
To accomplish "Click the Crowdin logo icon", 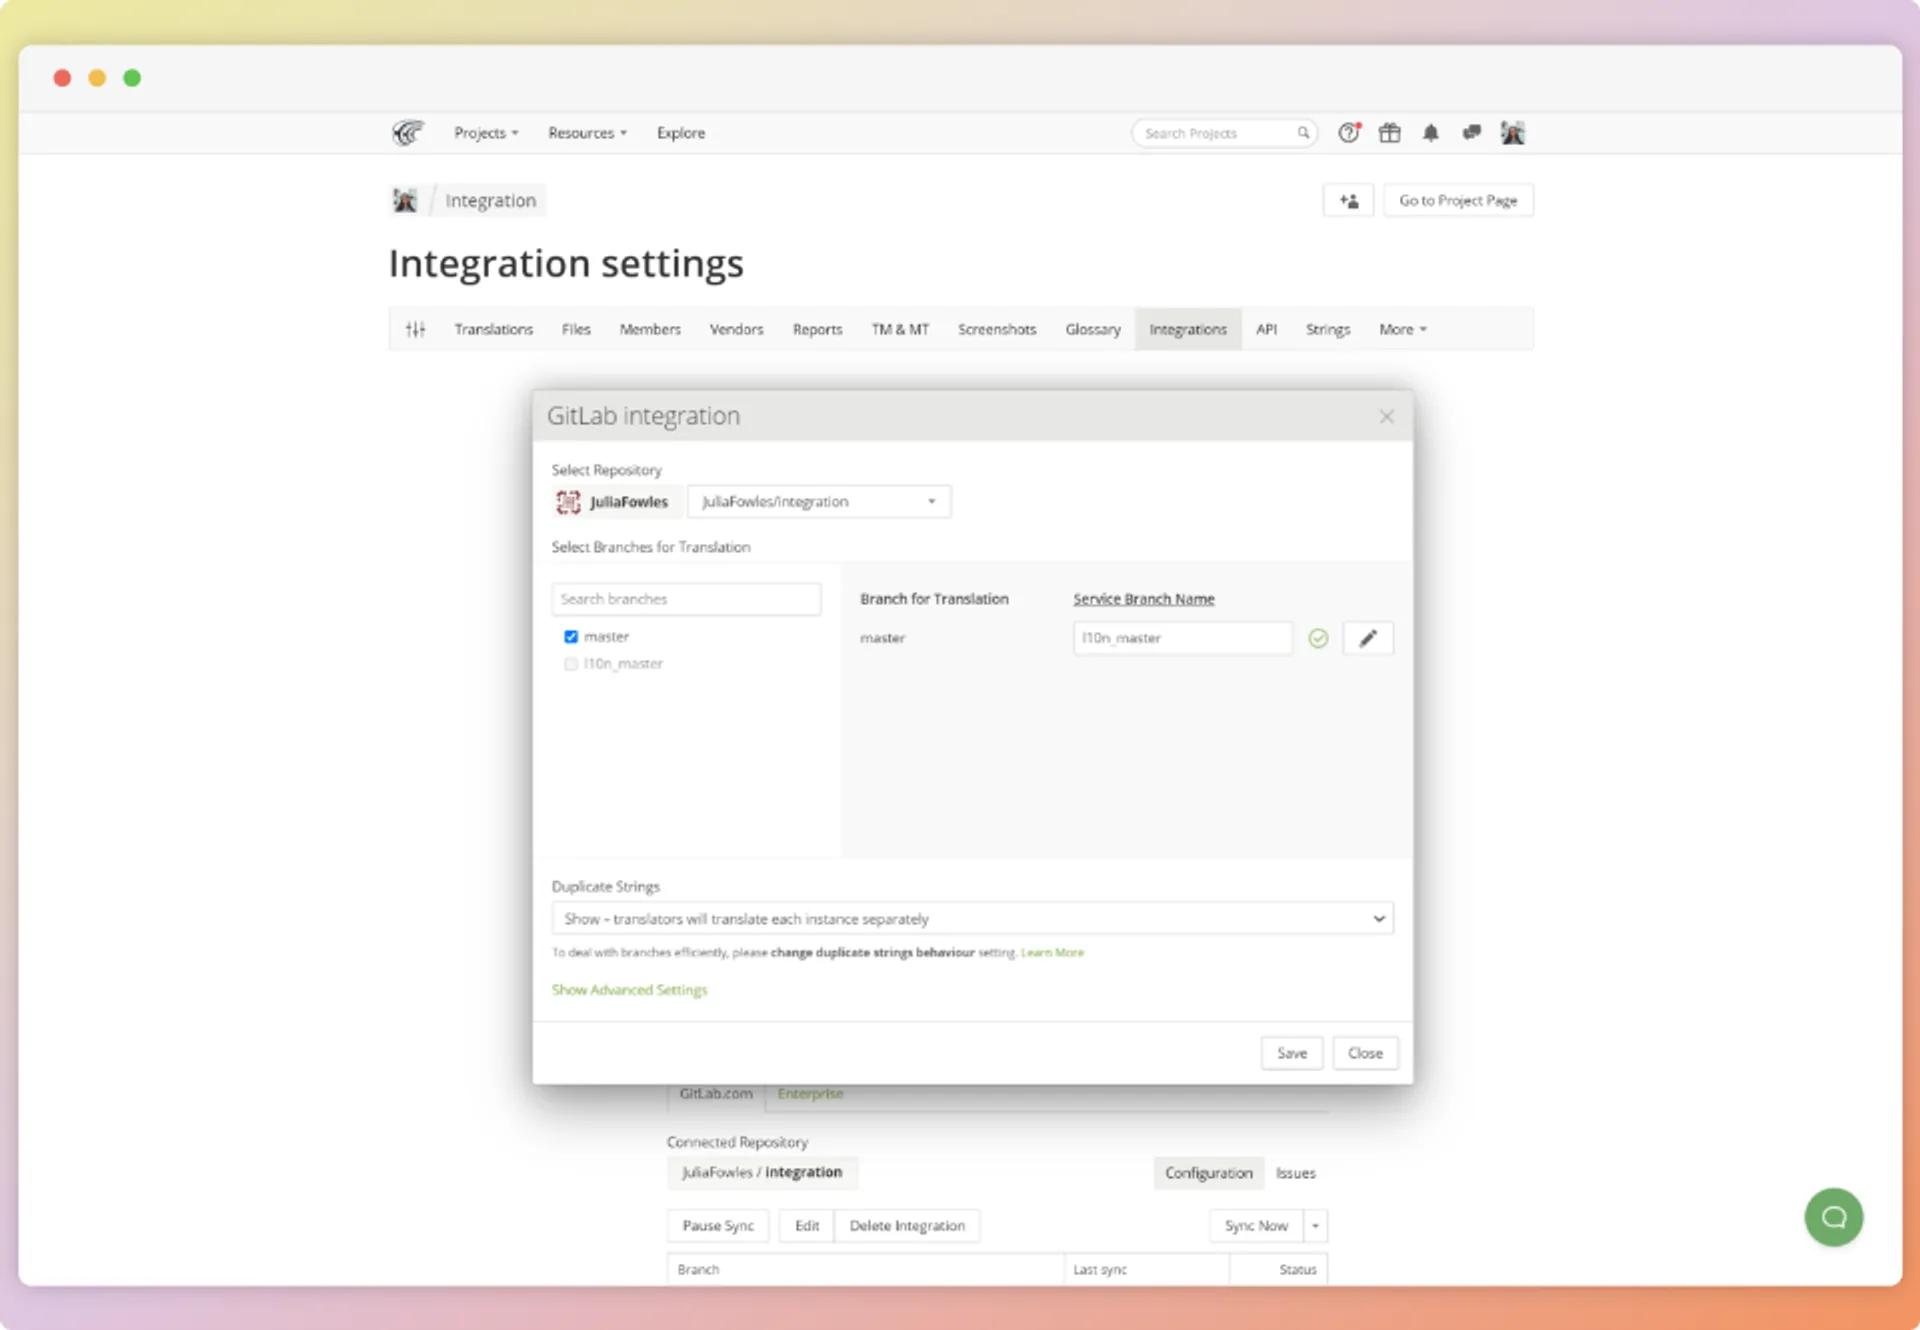I will click(408, 133).
